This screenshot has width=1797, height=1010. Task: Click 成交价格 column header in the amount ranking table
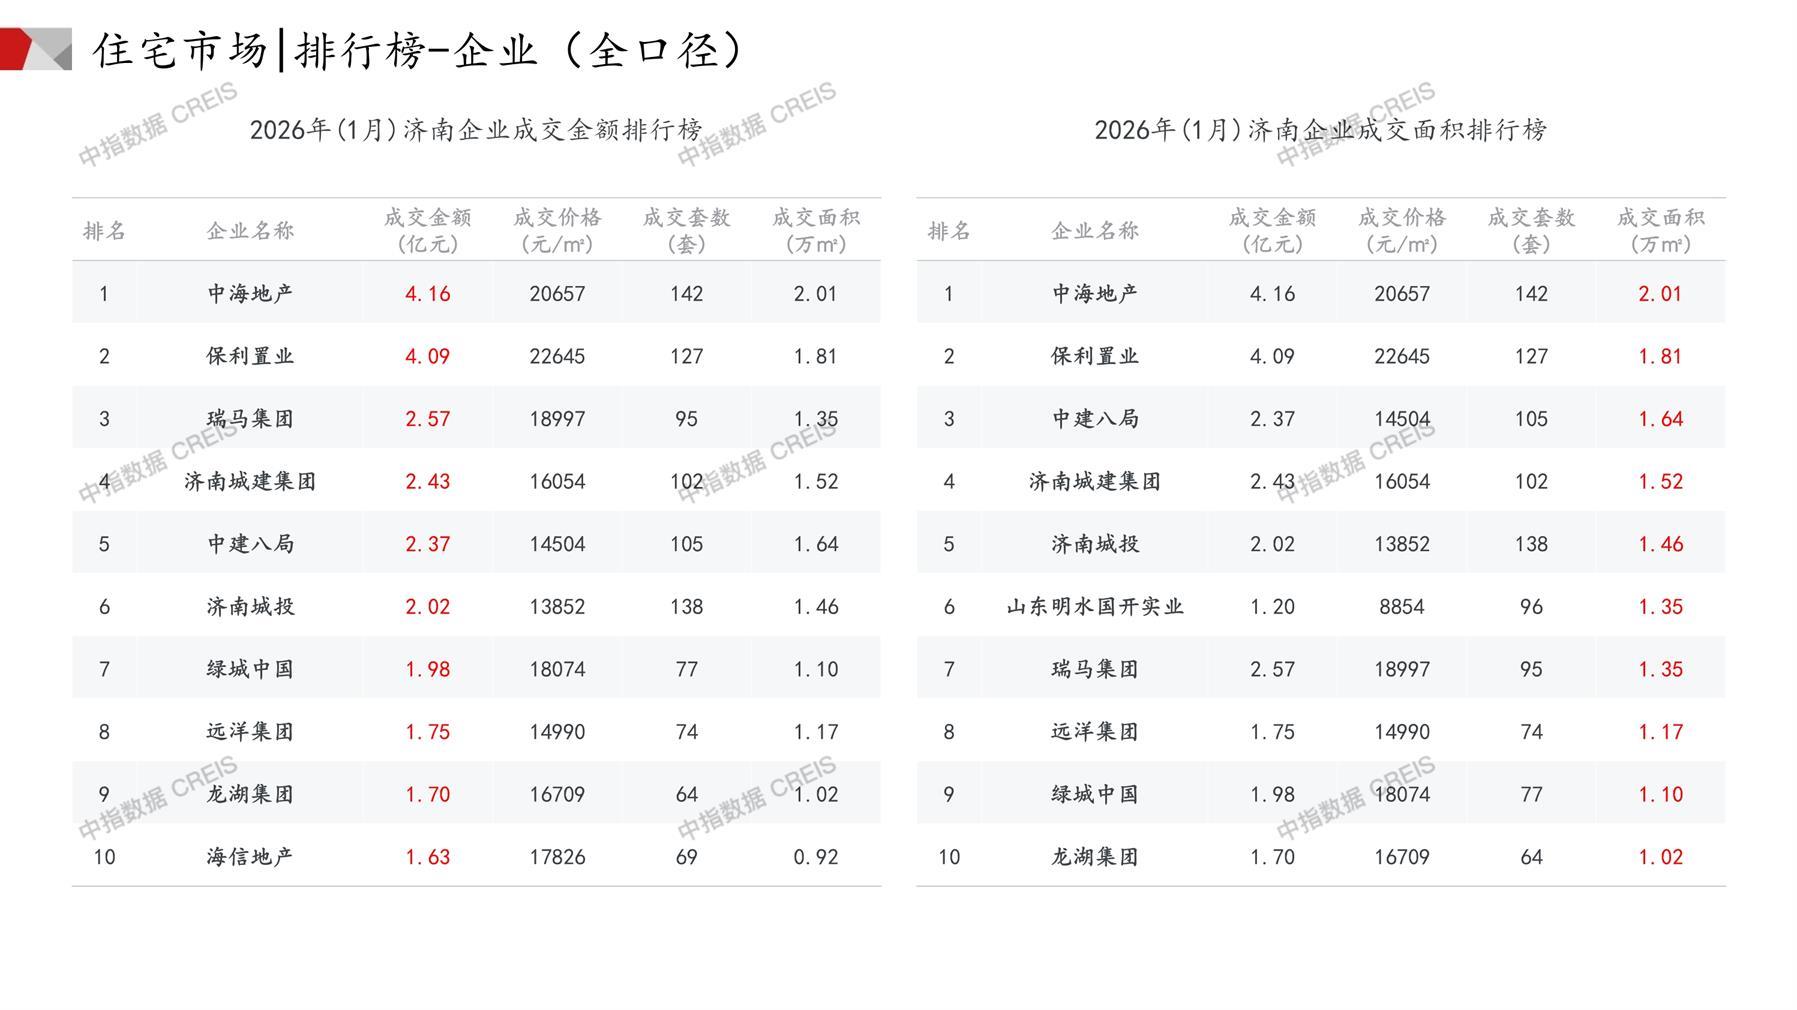[x=557, y=230]
